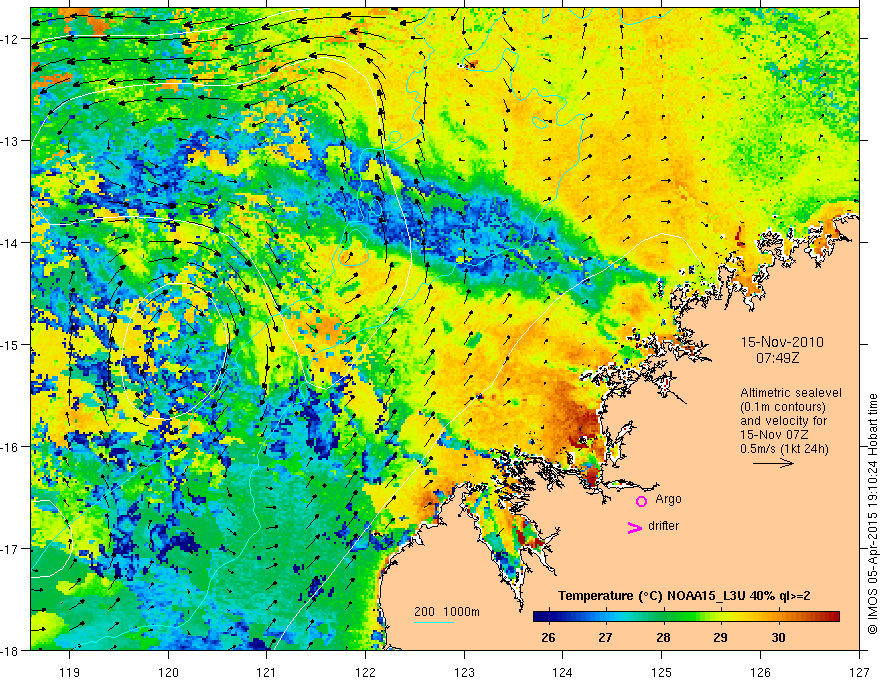
Task: Click the dark red end of the temperature colorbar
Action: 835,616
